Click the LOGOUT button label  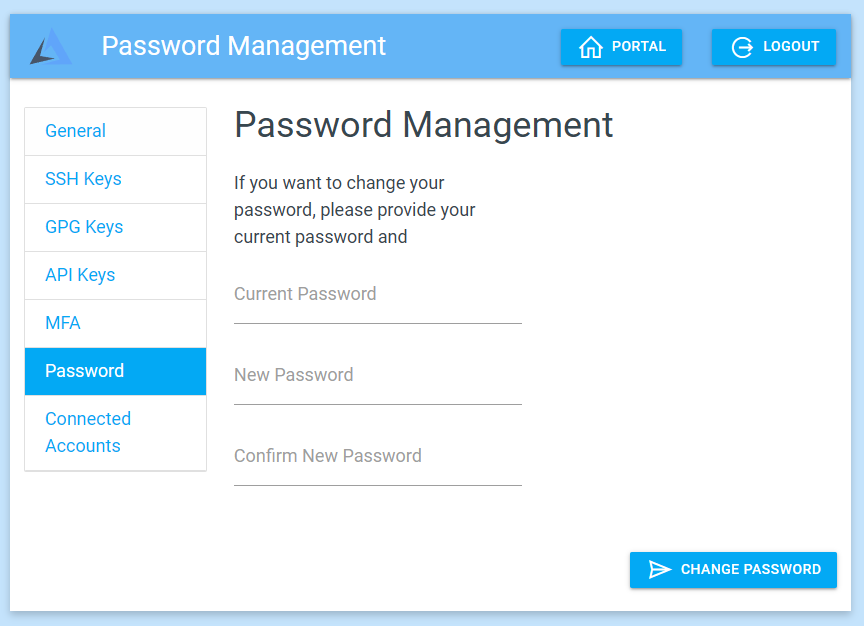point(791,47)
